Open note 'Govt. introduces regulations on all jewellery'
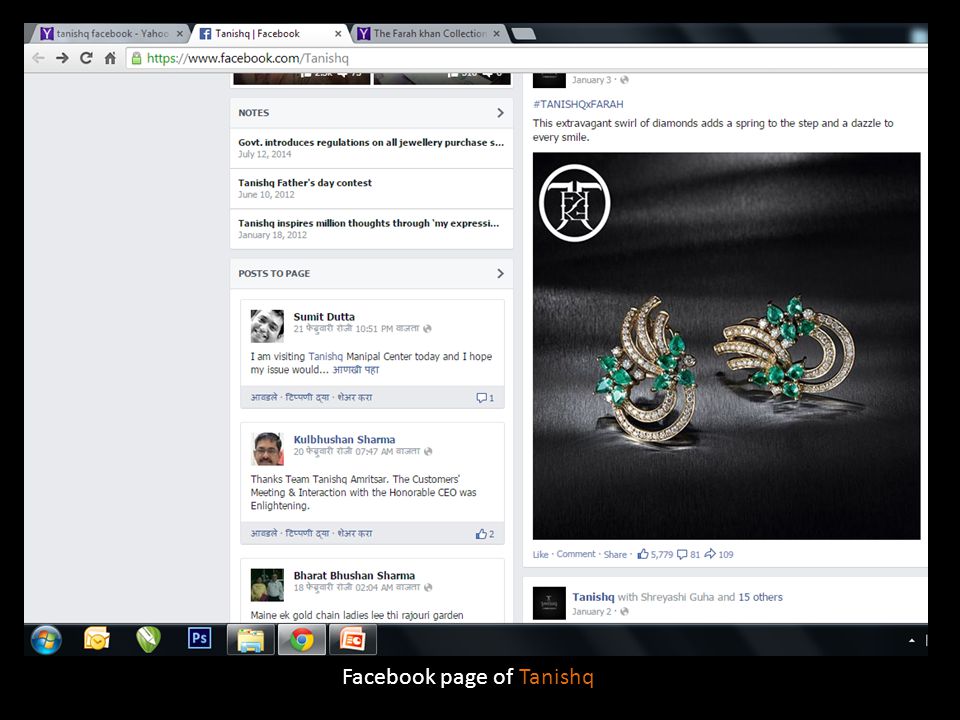This screenshot has height=720, width=960. pos(371,143)
